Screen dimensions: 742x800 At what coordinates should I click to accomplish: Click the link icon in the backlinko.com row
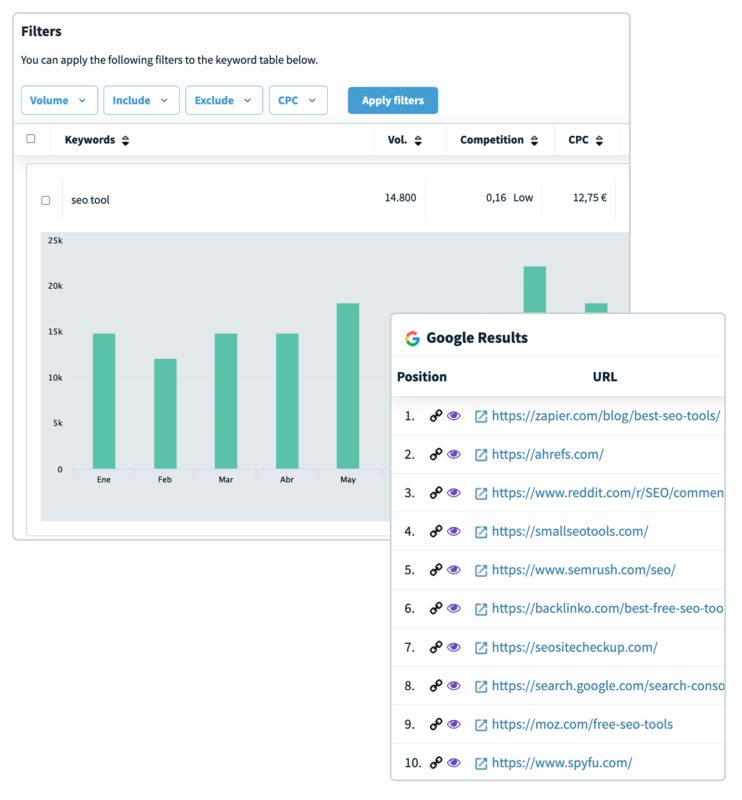(x=435, y=608)
